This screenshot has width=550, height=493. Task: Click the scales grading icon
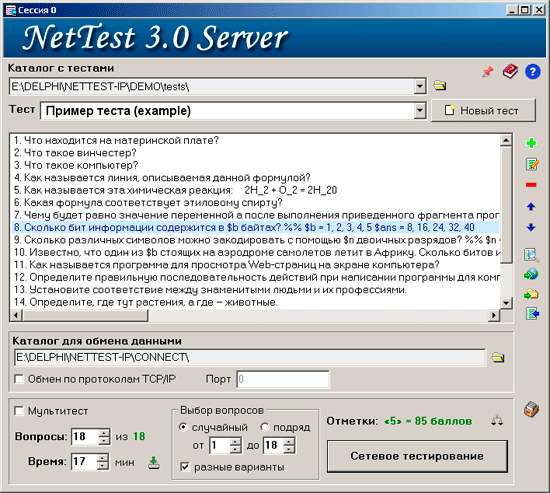point(497,420)
